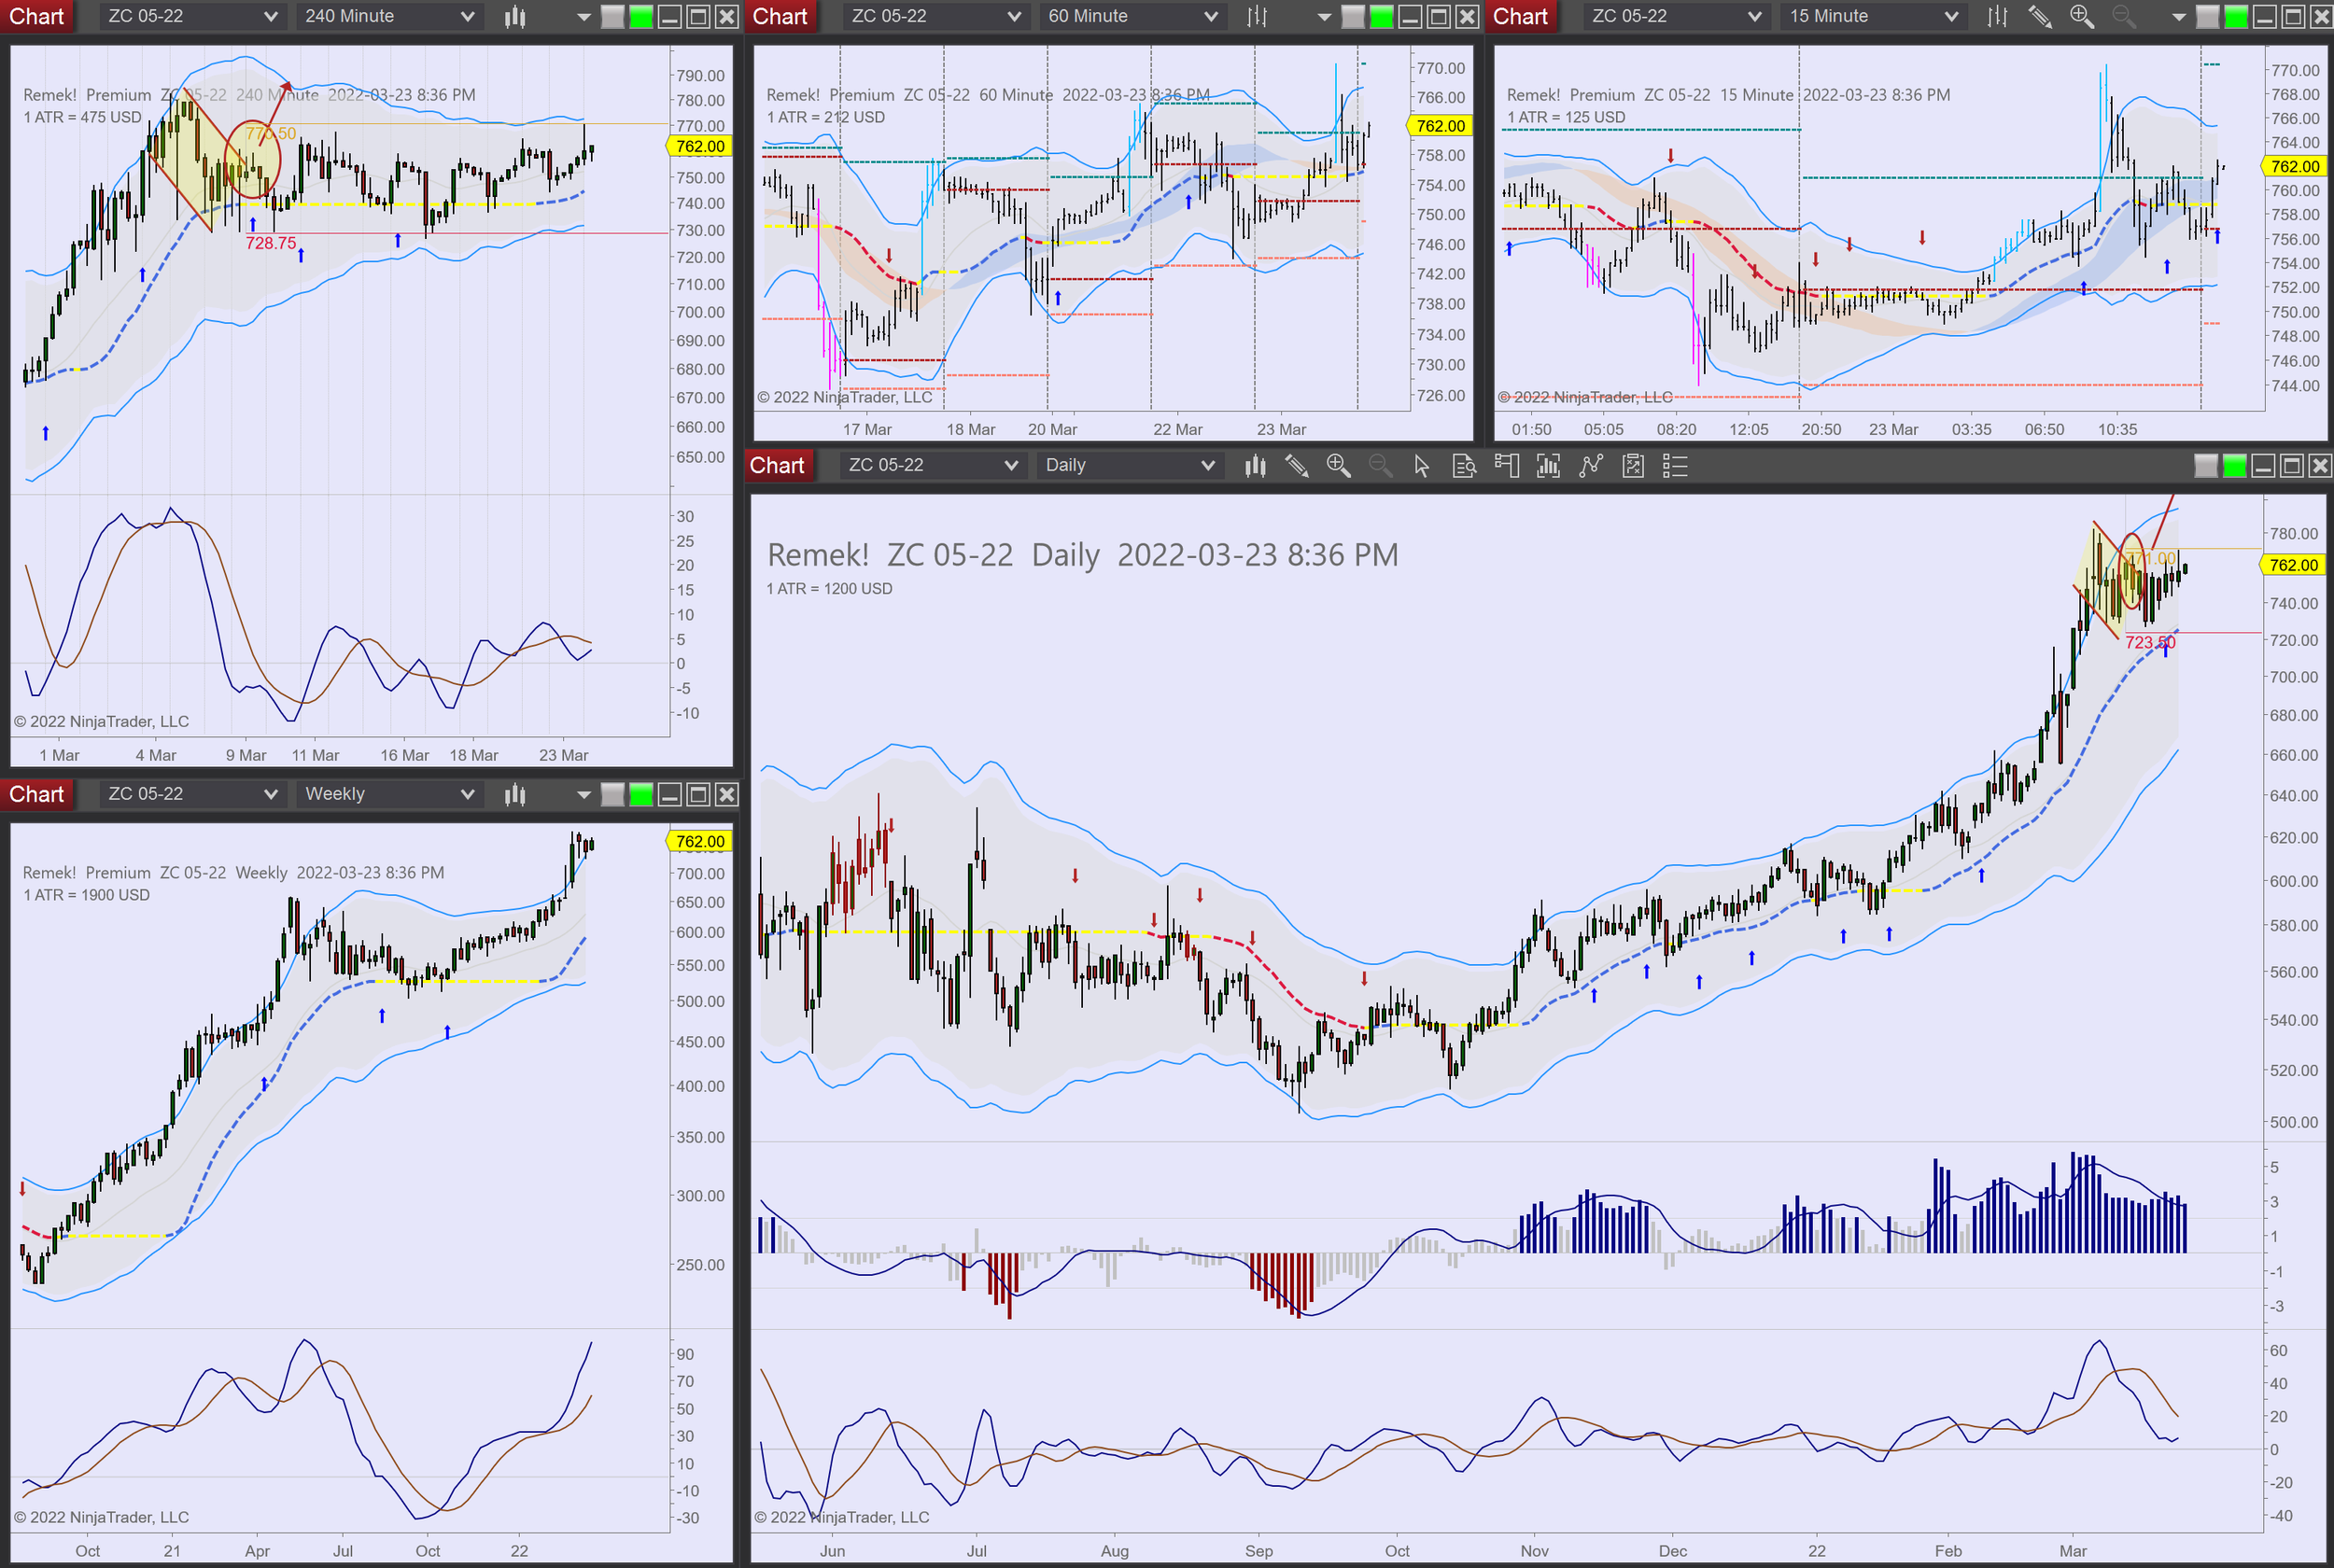Click the Chart tab of Weekly window
This screenshot has width=2334, height=1568.
coord(37,795)
